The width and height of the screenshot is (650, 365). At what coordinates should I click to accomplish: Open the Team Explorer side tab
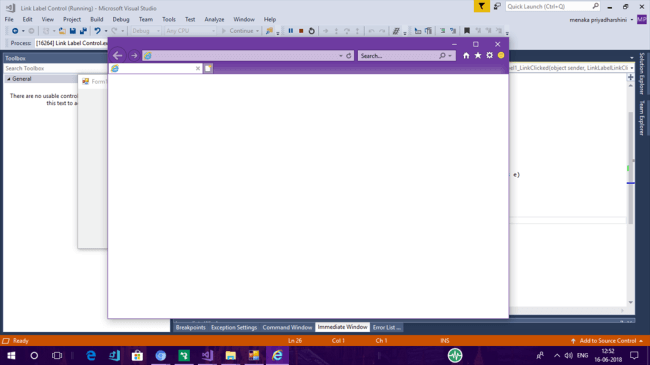click(642, 118)
